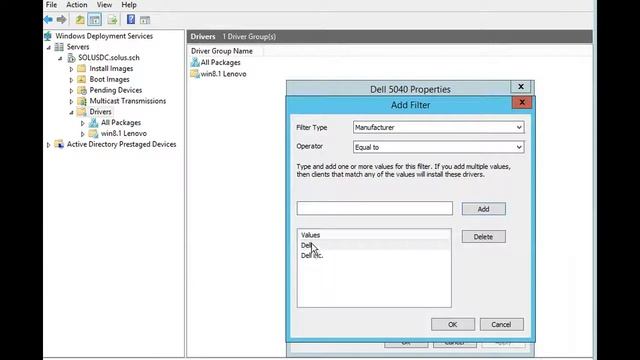Click the Forward arrow toolbar icon
This screenshot has height=360, width=640.
61,19
